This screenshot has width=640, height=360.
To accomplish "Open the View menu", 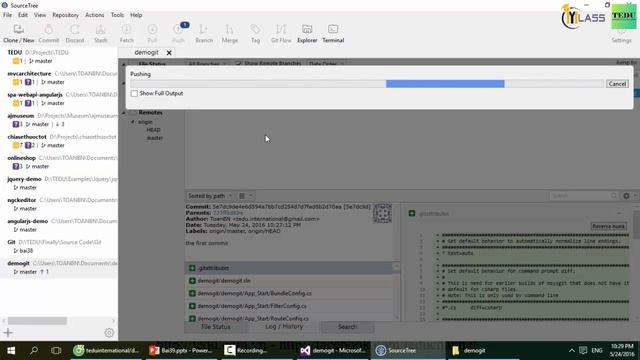I will 40,15.
